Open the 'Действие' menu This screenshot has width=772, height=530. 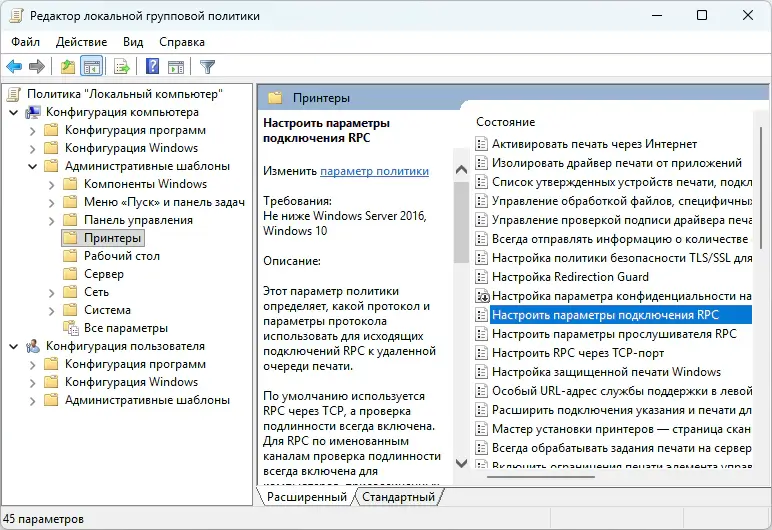click(x=81, y=42)
